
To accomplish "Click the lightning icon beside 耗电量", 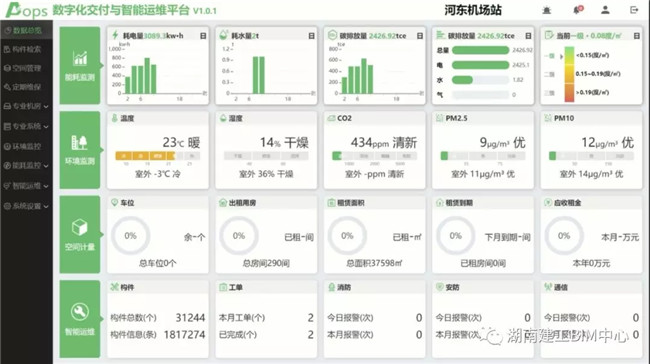I will pos(115,35).
